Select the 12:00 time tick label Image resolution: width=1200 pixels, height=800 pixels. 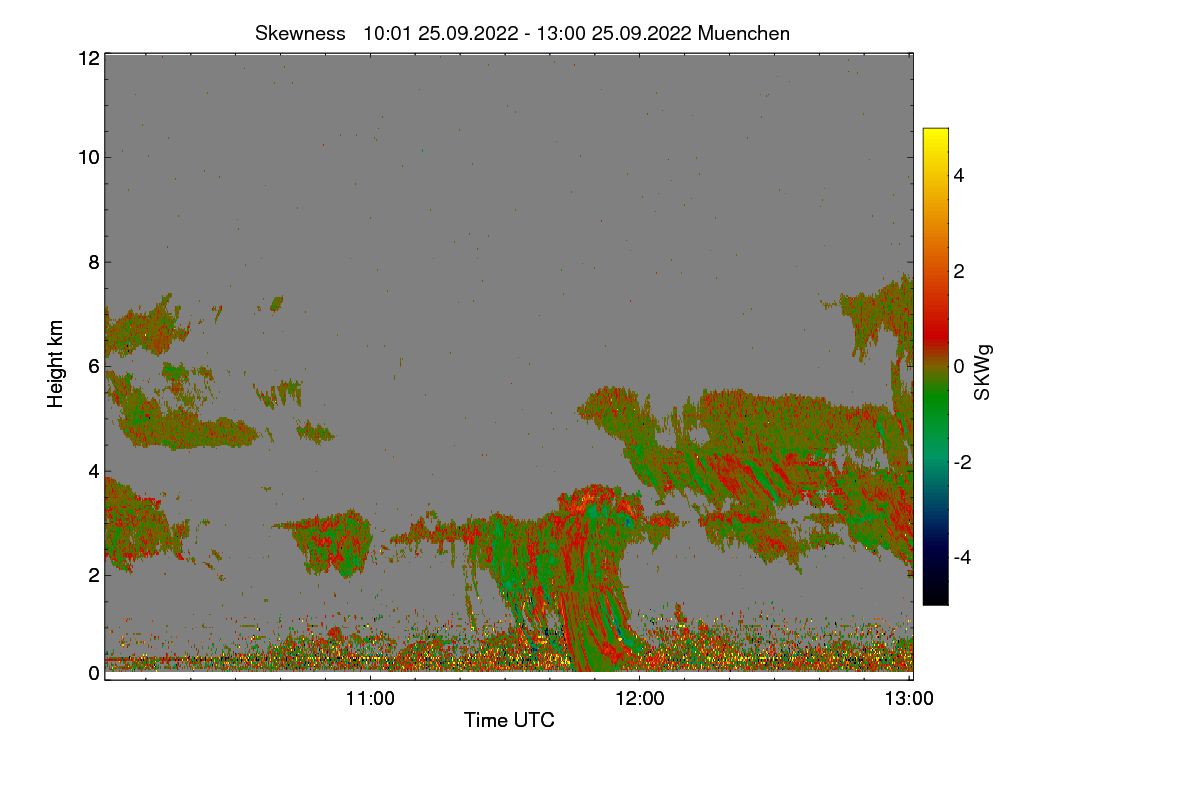tap(640, 699)
